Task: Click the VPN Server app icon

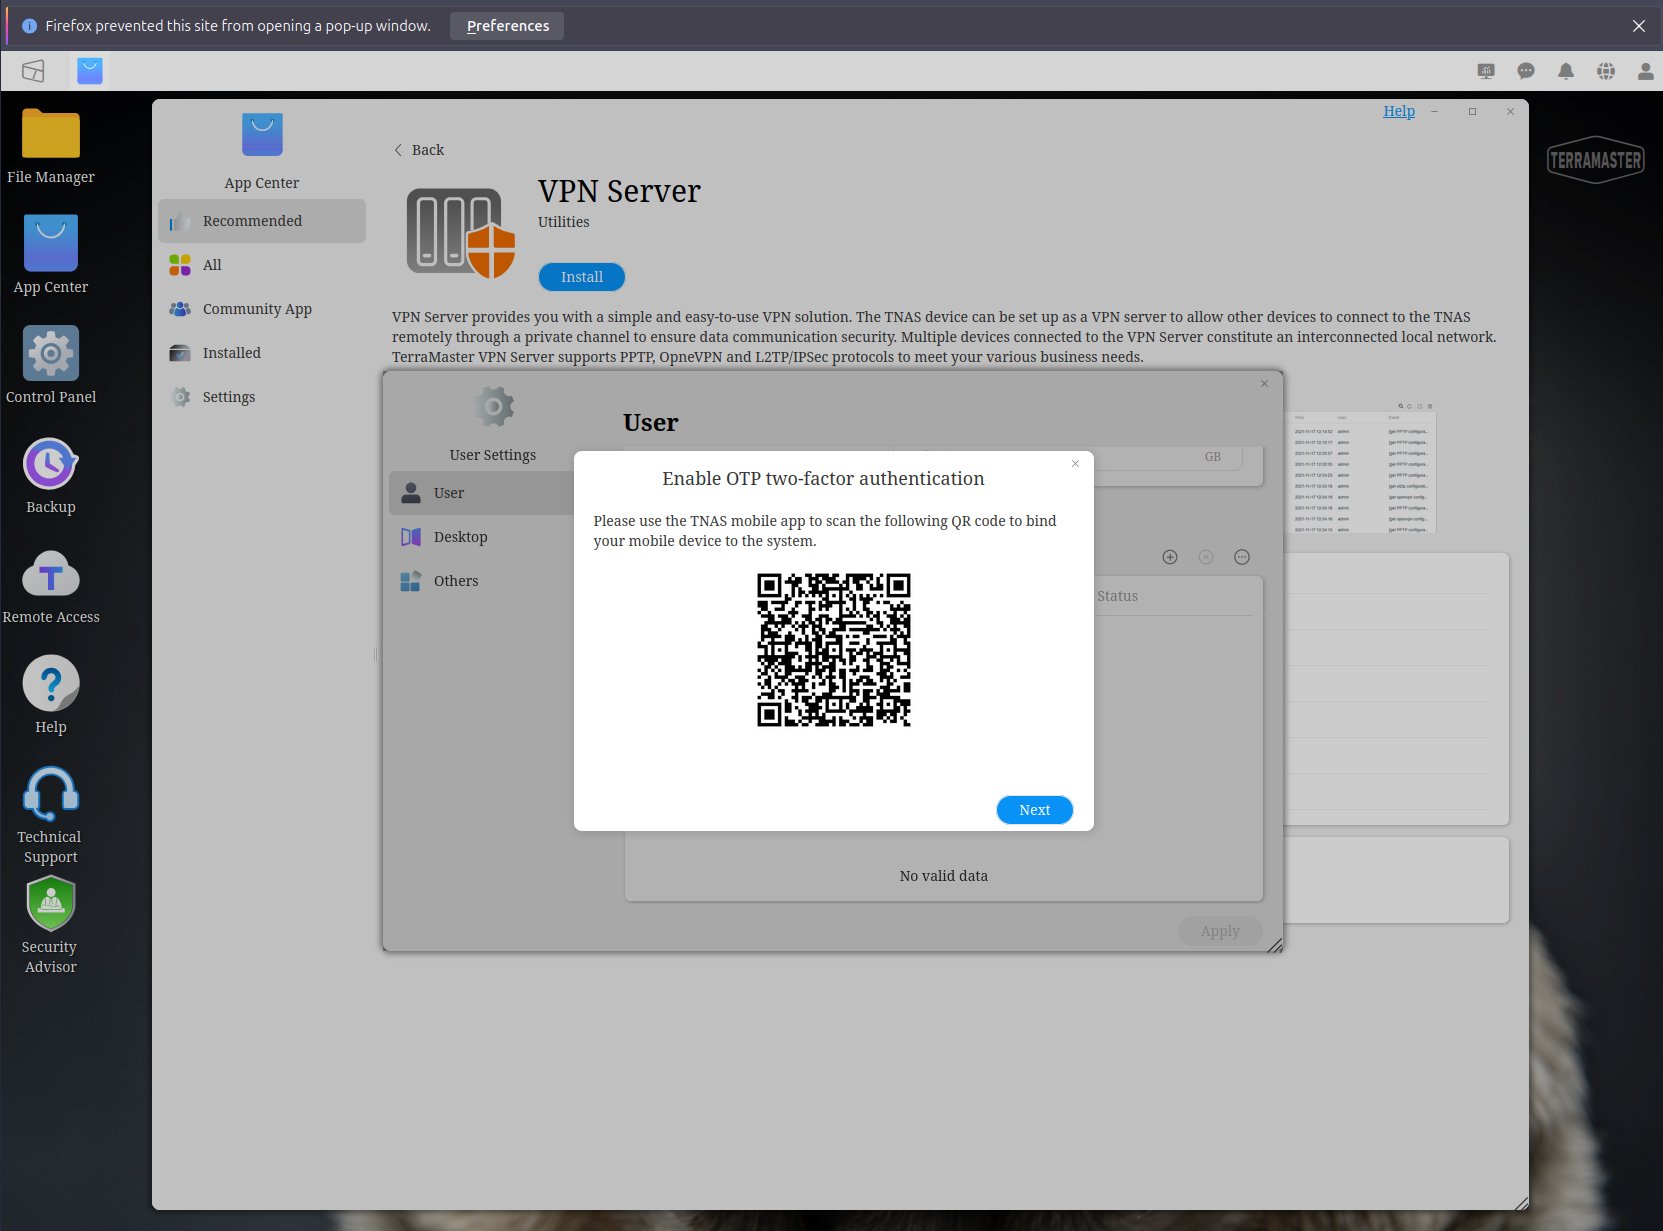Action: click(461, 233)
